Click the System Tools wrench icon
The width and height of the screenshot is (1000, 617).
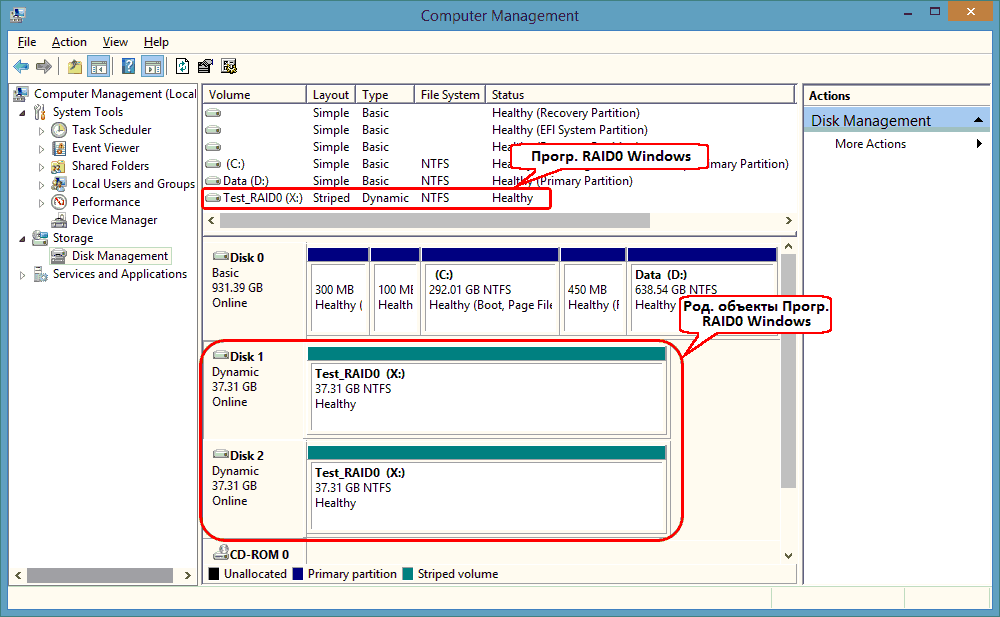tap(40, 112)
